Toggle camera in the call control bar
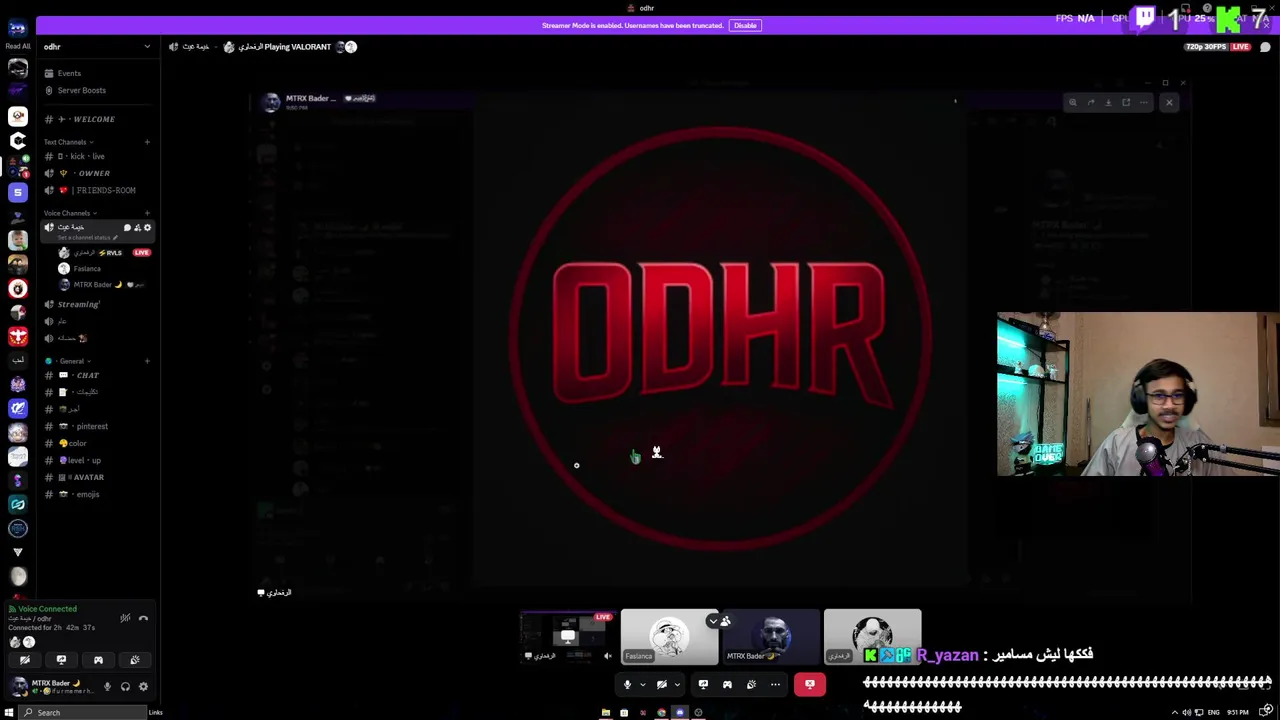Screen dimensions: 1280x720 (661, 685)
